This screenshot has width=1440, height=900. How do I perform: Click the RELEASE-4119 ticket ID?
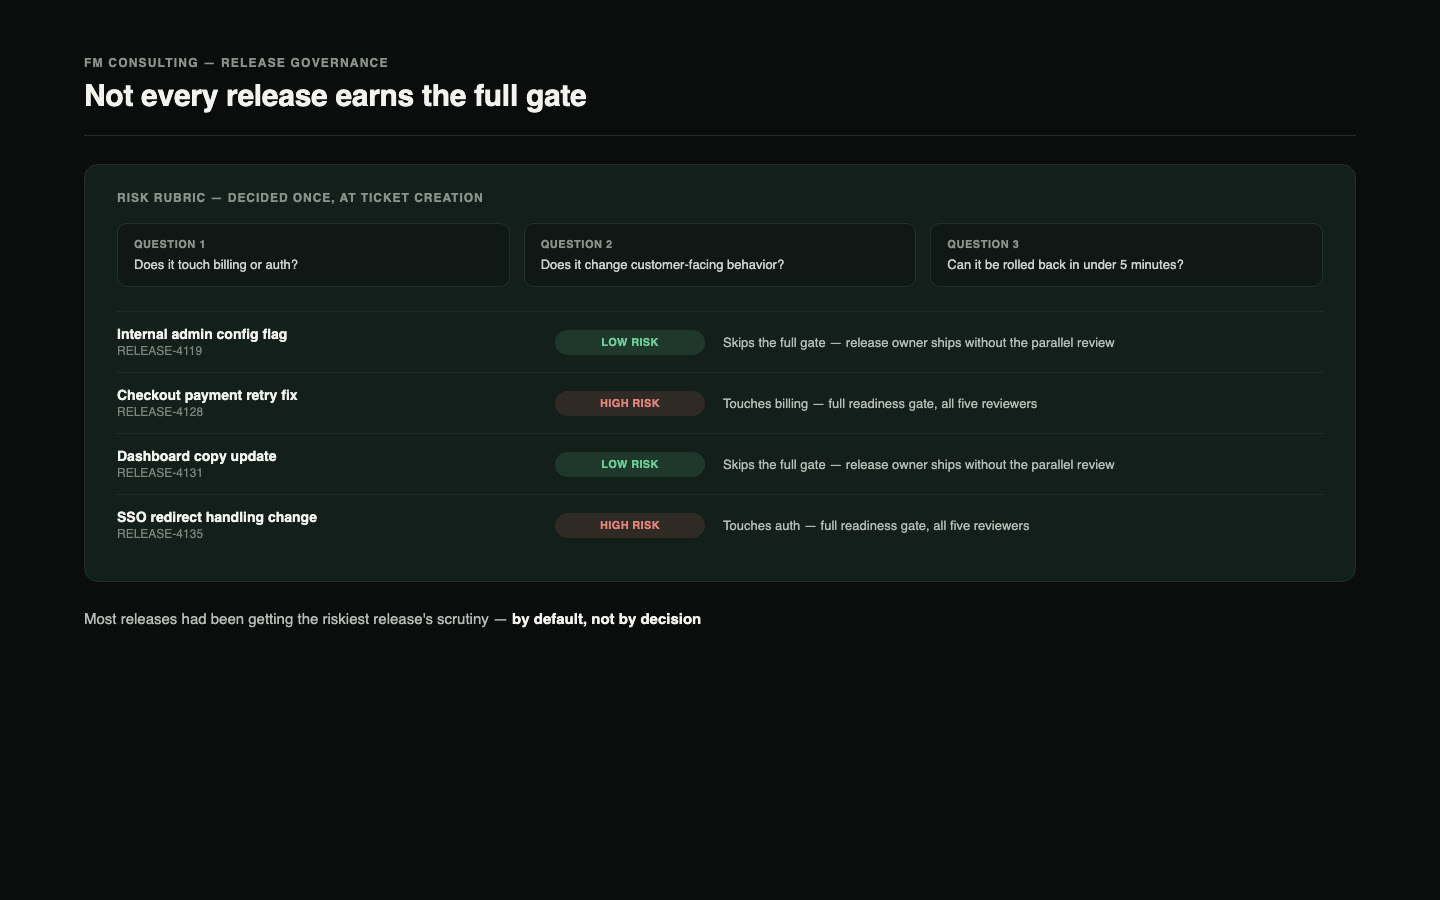click(160, 351)
